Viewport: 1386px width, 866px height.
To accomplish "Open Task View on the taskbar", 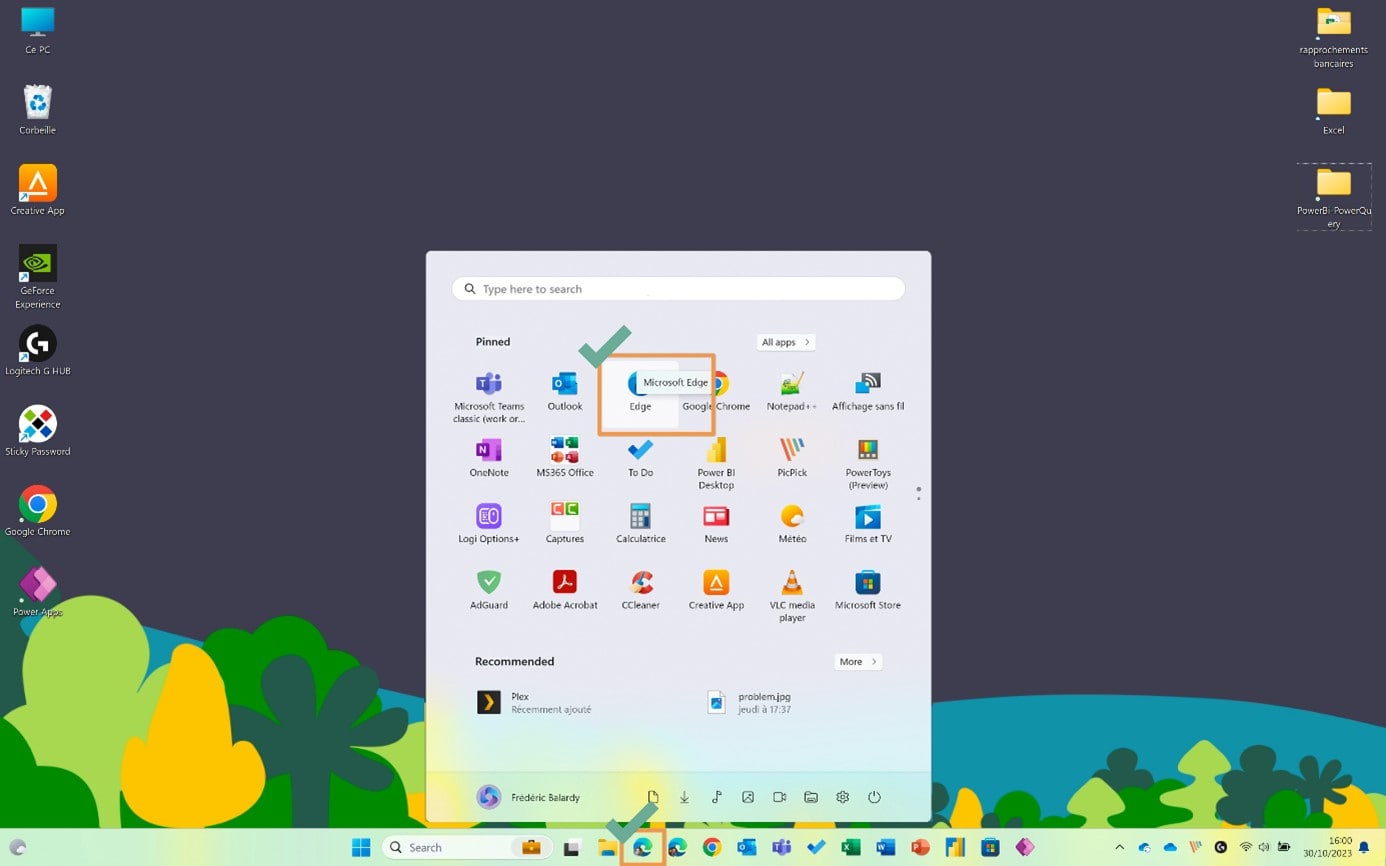I will tap(572, 848).
